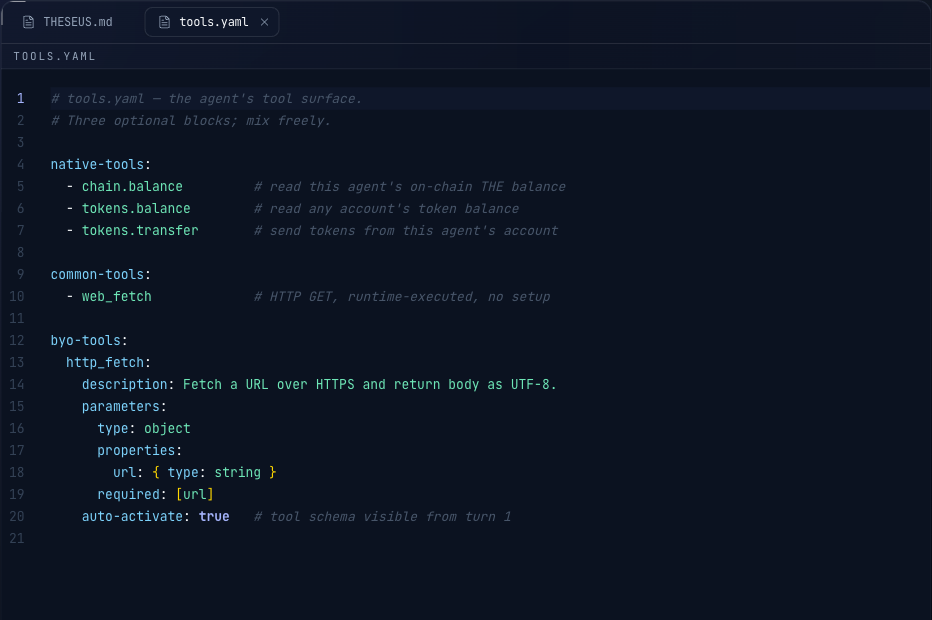Click the comment "# tools.yaml — the agent's tool surface."
Image resolution: width=932 pixels, height=620 pixels.
click(x=206, y=98)
